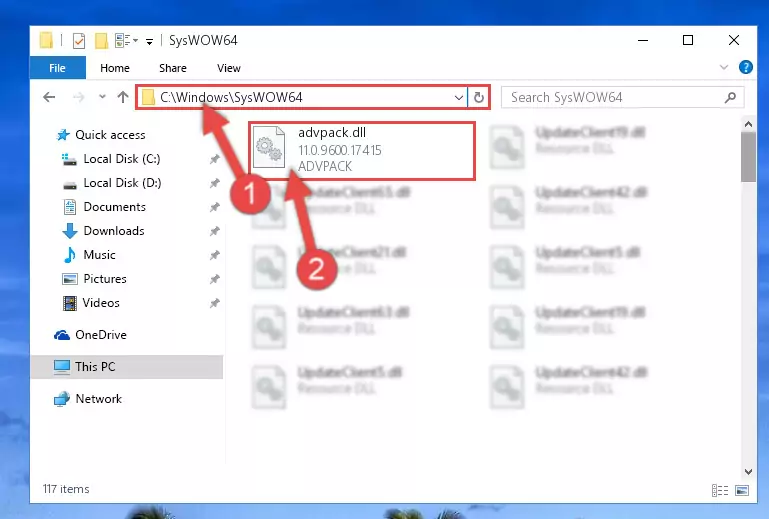Select Quick access in navigation pane
Viewport: 769px width, 519px height.
110,134
